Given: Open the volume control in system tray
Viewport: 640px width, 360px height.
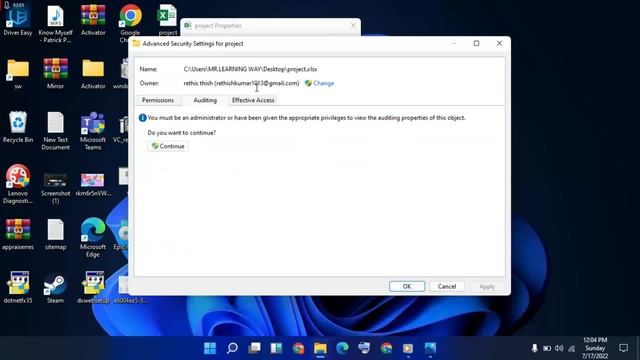Looking at the screenshot, I should [559, 348].
